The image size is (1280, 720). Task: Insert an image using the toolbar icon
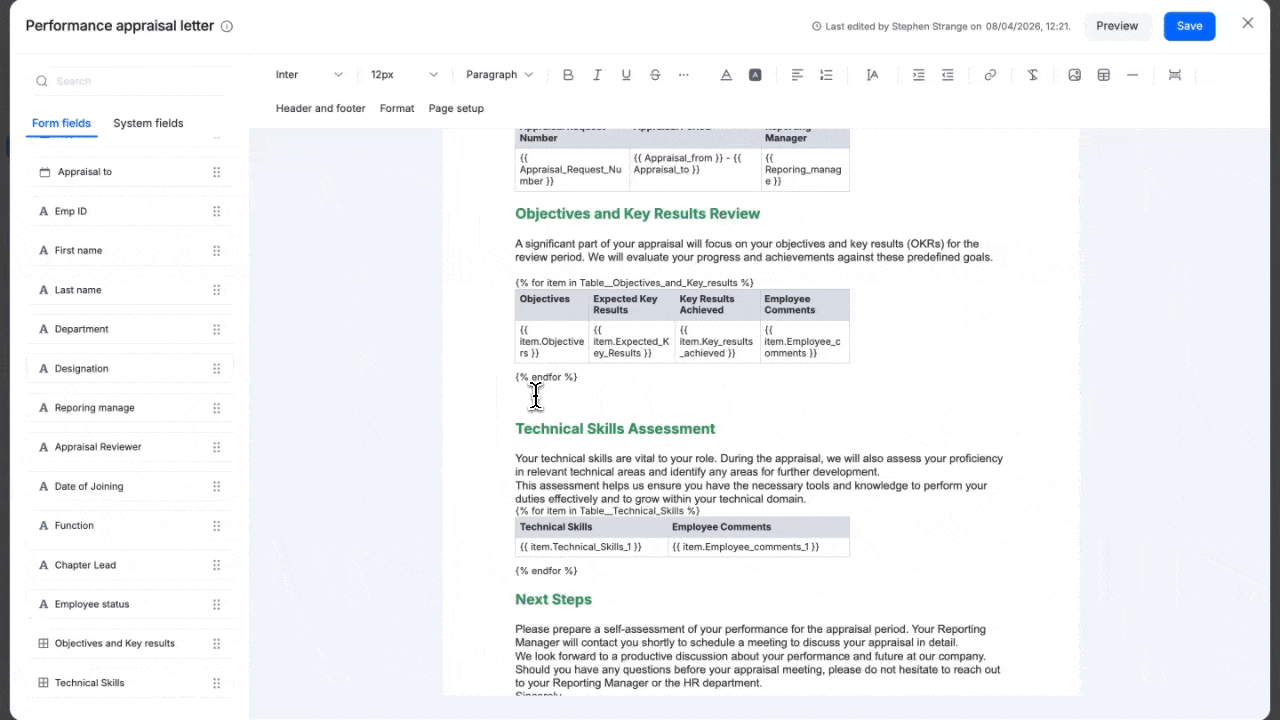point(1075,75)
